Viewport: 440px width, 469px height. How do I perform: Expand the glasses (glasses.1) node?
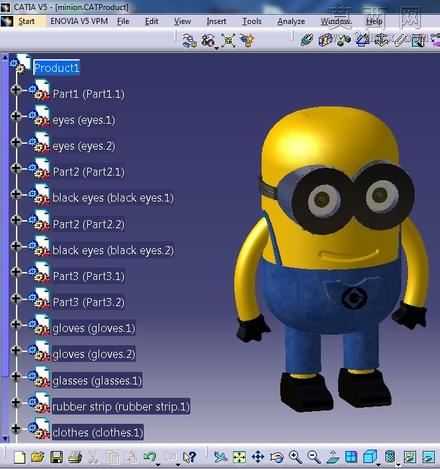[x=16, y=376]
